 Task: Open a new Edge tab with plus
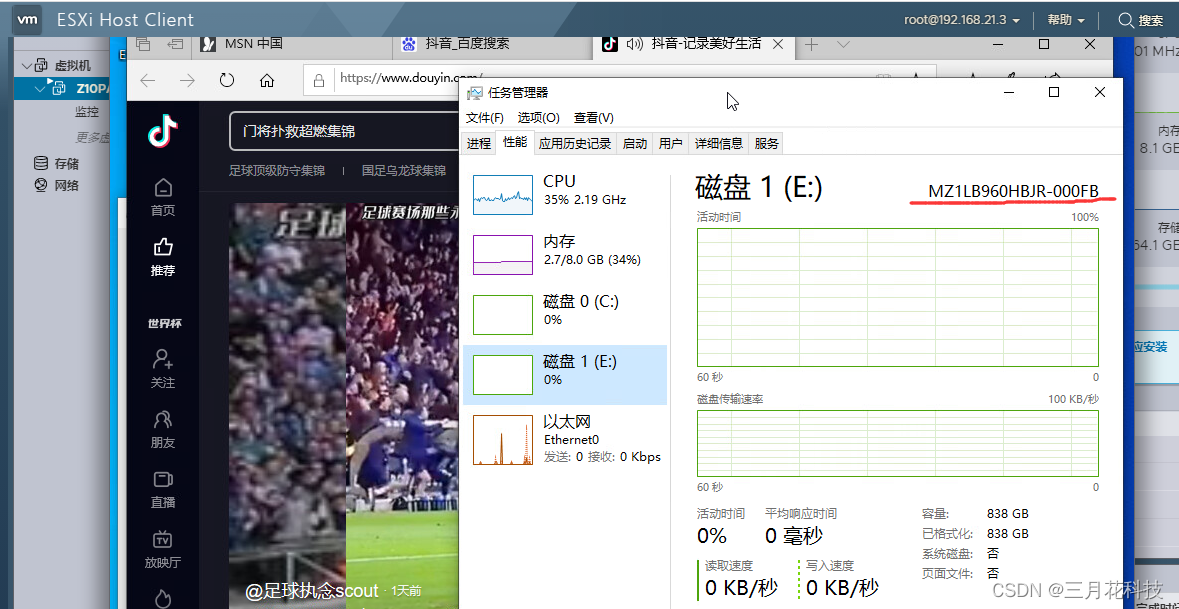pos(811,44)
